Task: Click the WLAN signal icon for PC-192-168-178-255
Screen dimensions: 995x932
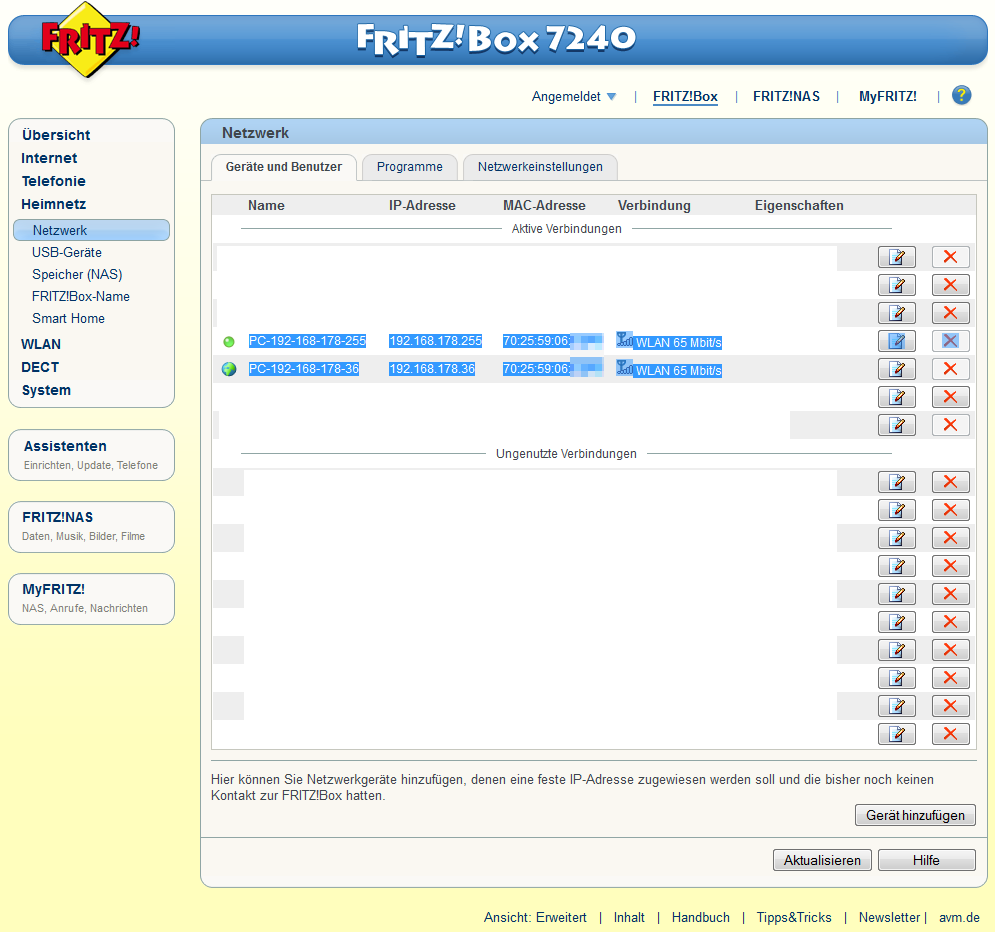Action: click(624, 339)
